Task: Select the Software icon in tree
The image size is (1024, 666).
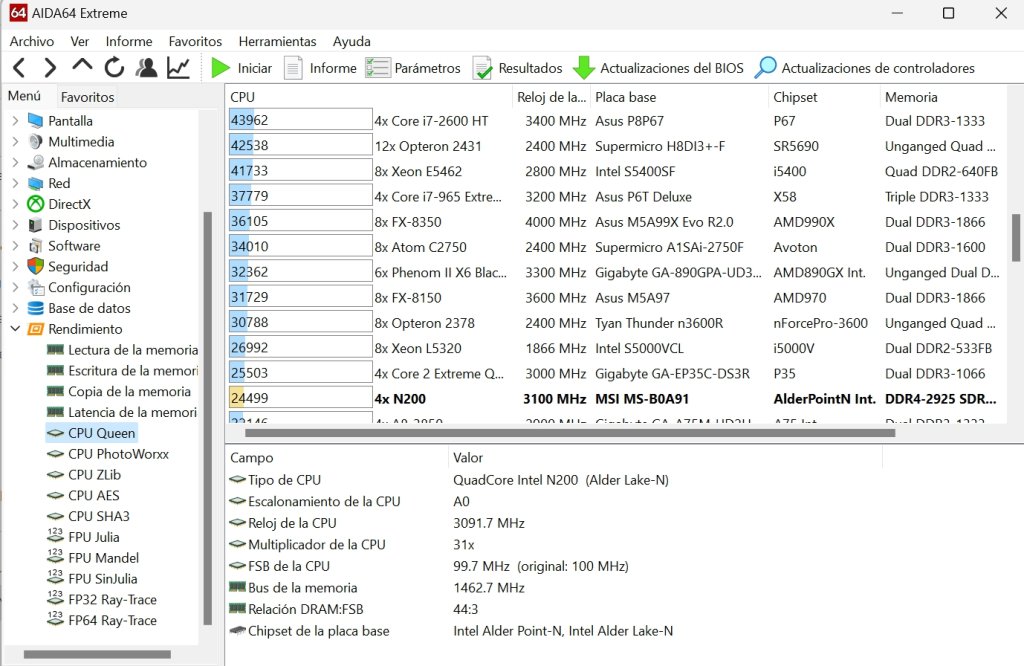Action: click(x=35, y=246)
